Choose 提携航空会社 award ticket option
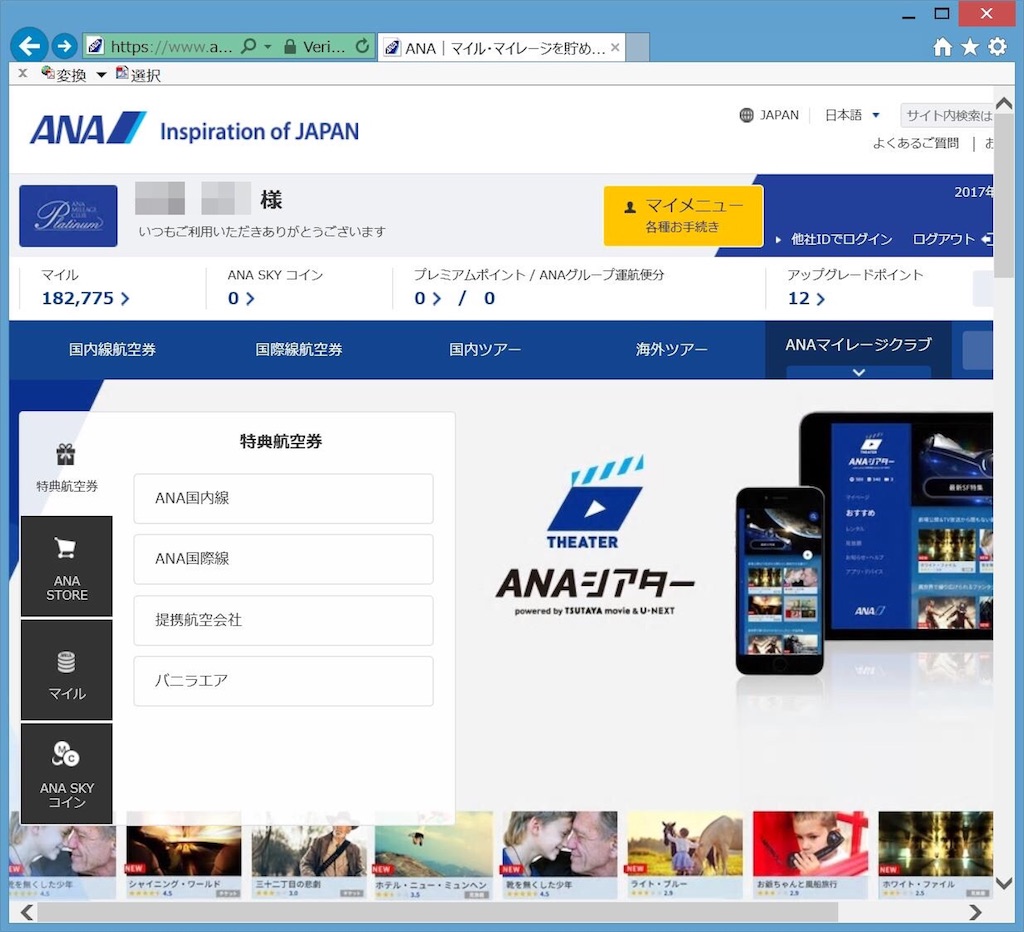The height and width of the screenshot is (932, 1024). click(283, 620)
